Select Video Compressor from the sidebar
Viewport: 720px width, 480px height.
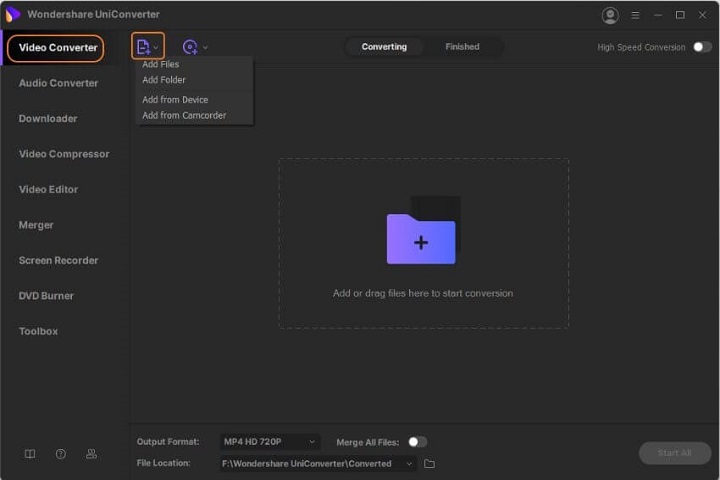(x=64, y=154)
